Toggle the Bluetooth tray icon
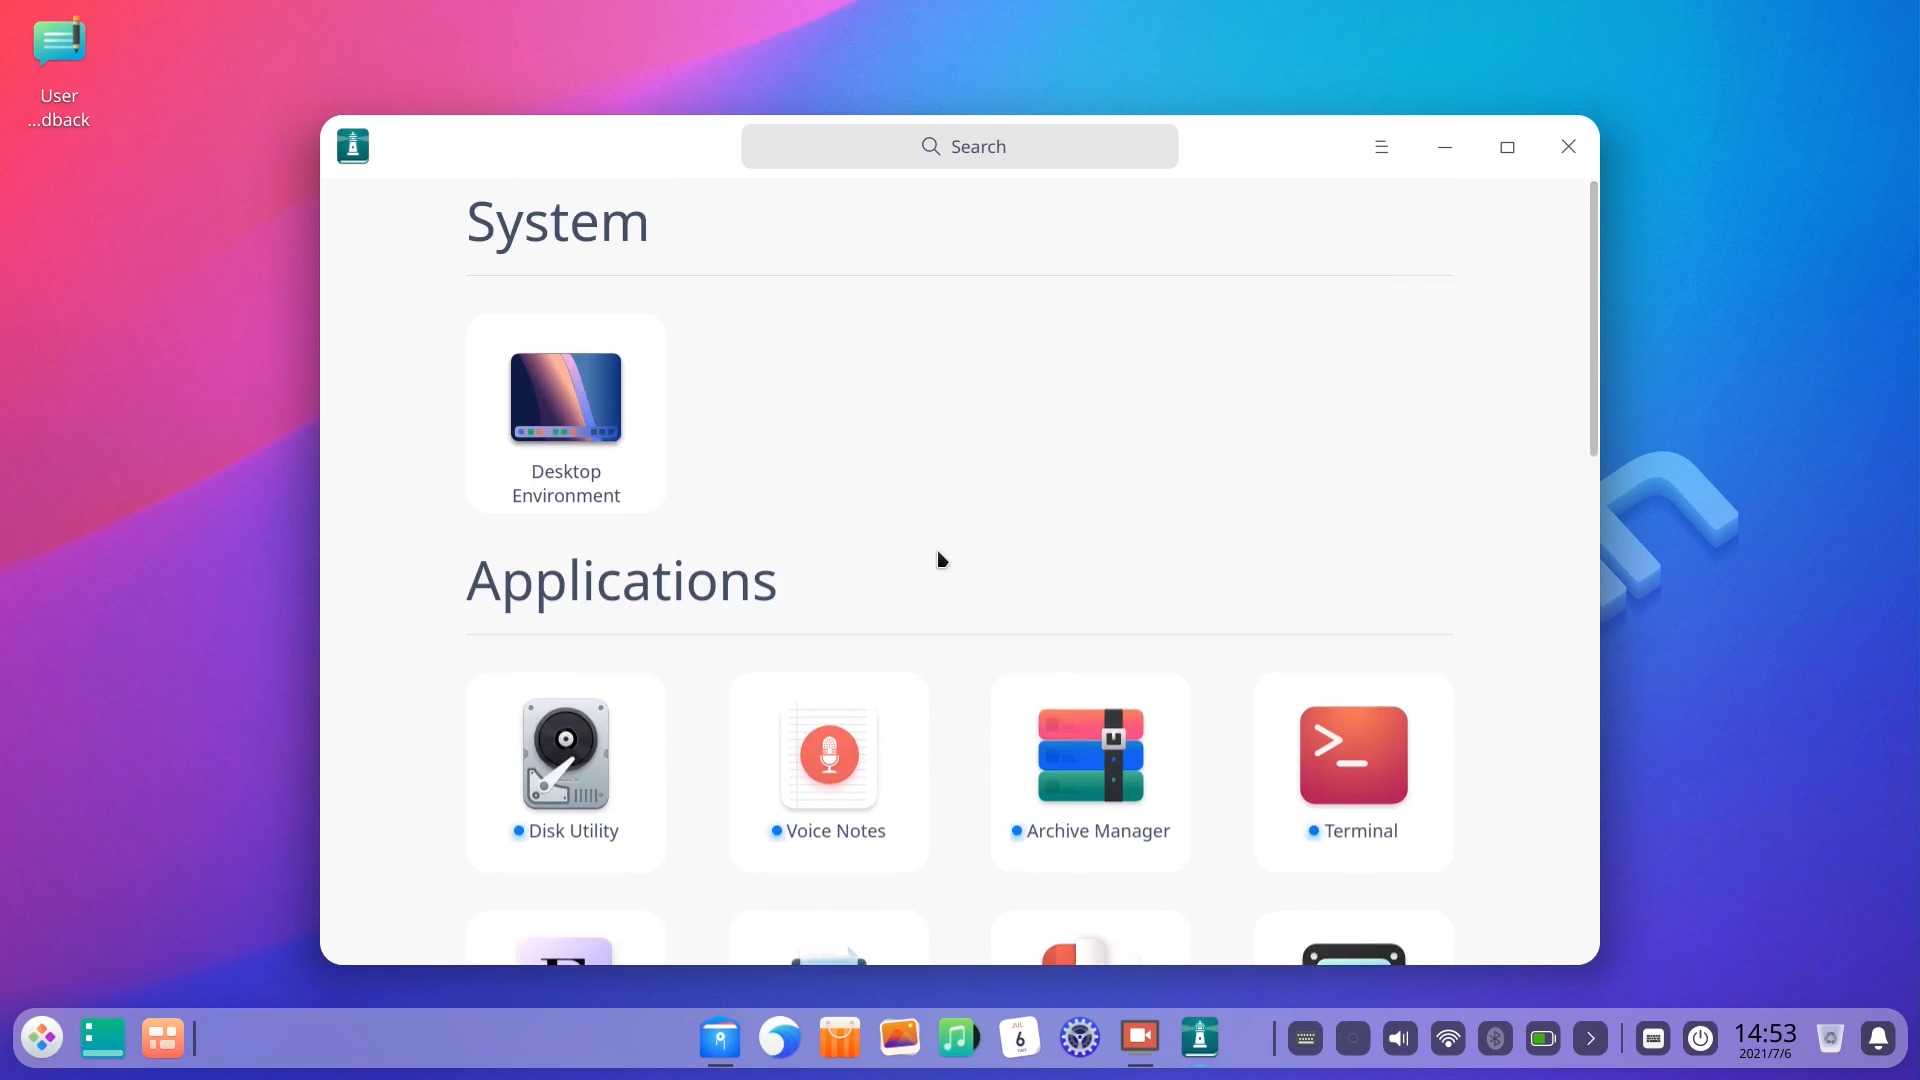Screen dimensions: 1920x1080 coord(1495,1039)
